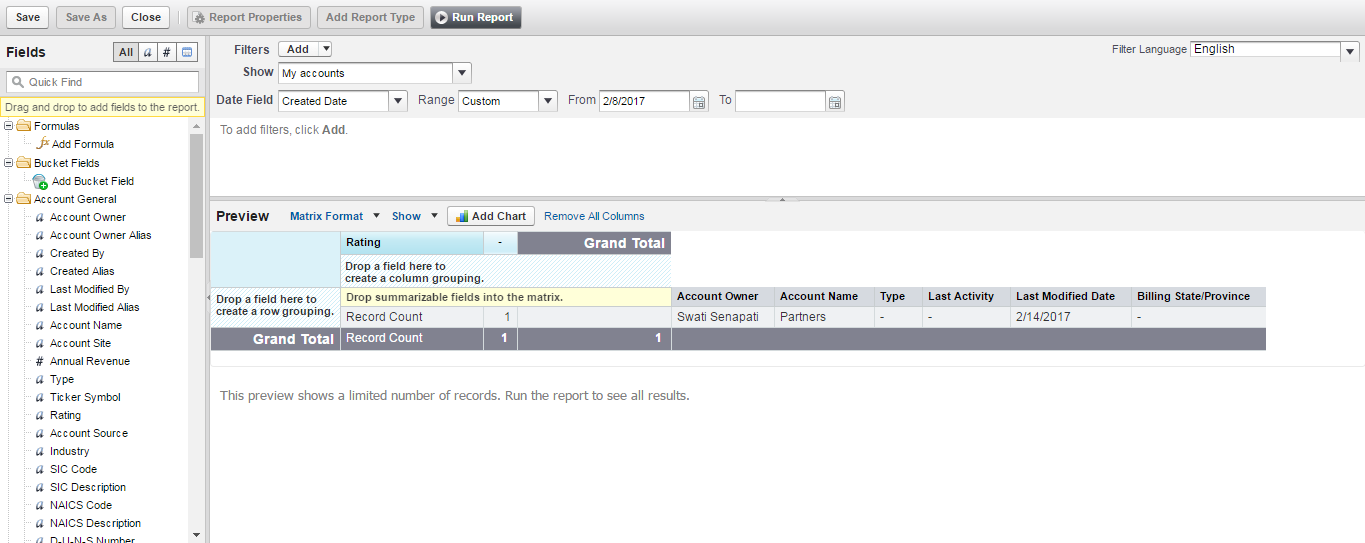Collapse the Bucket Fields folder
The width and height of the screenshot is (1365, 543).
[x=9, y=162]
